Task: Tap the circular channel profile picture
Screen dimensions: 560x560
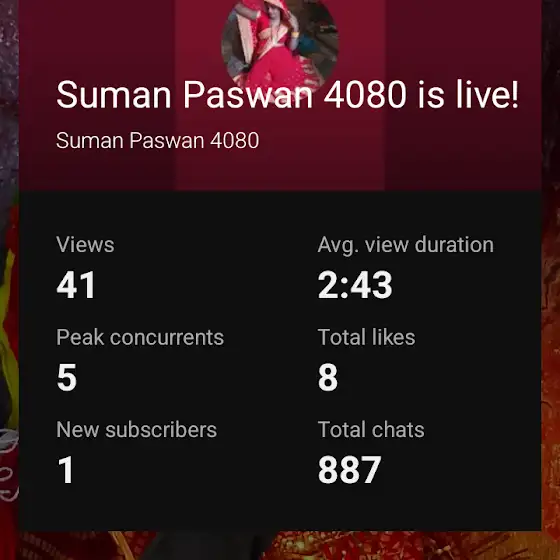Action: click(x=280, y=43)
